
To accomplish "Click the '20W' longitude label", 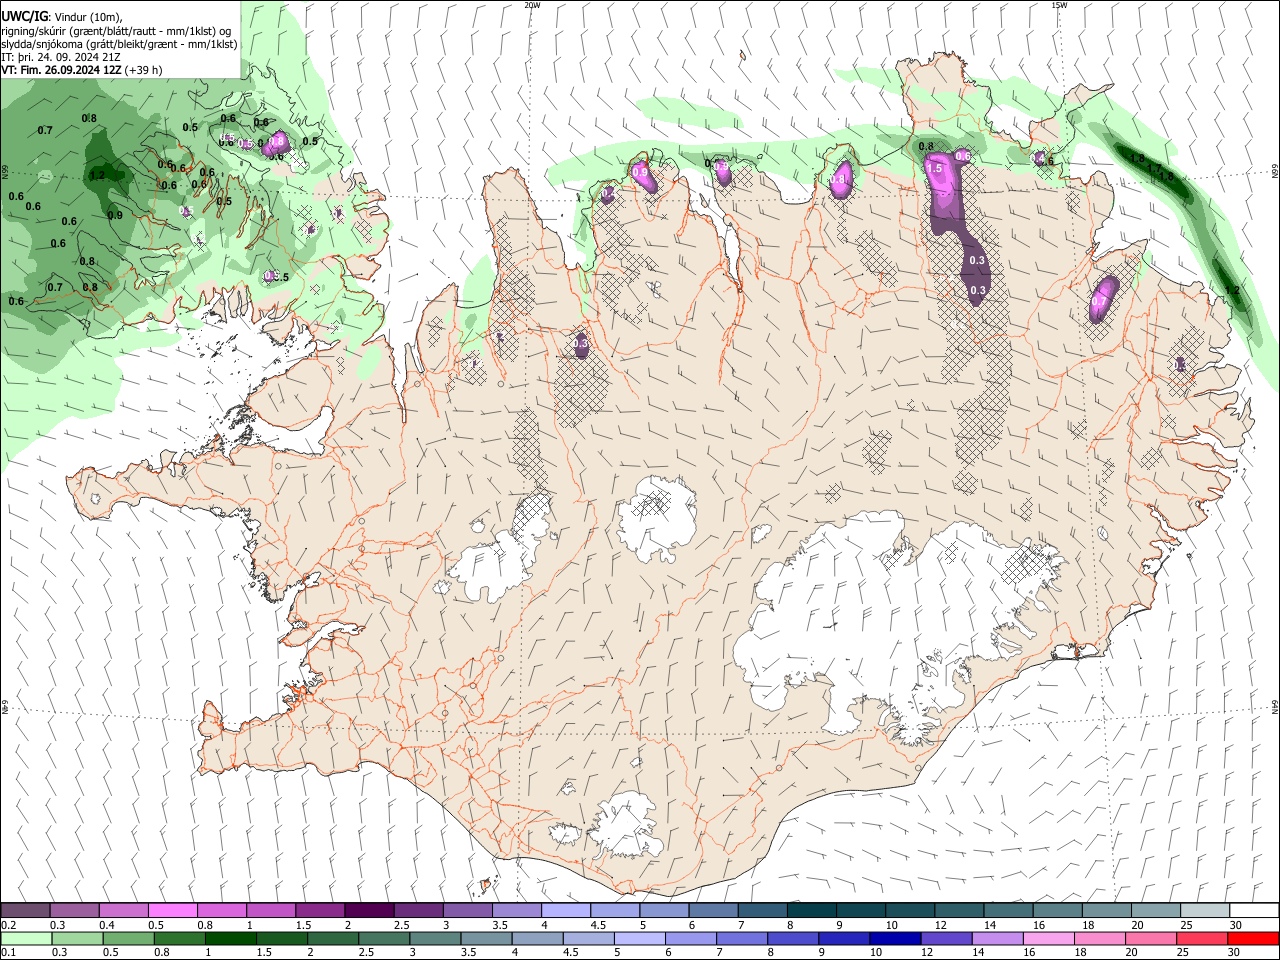I will tap(532, 5).
